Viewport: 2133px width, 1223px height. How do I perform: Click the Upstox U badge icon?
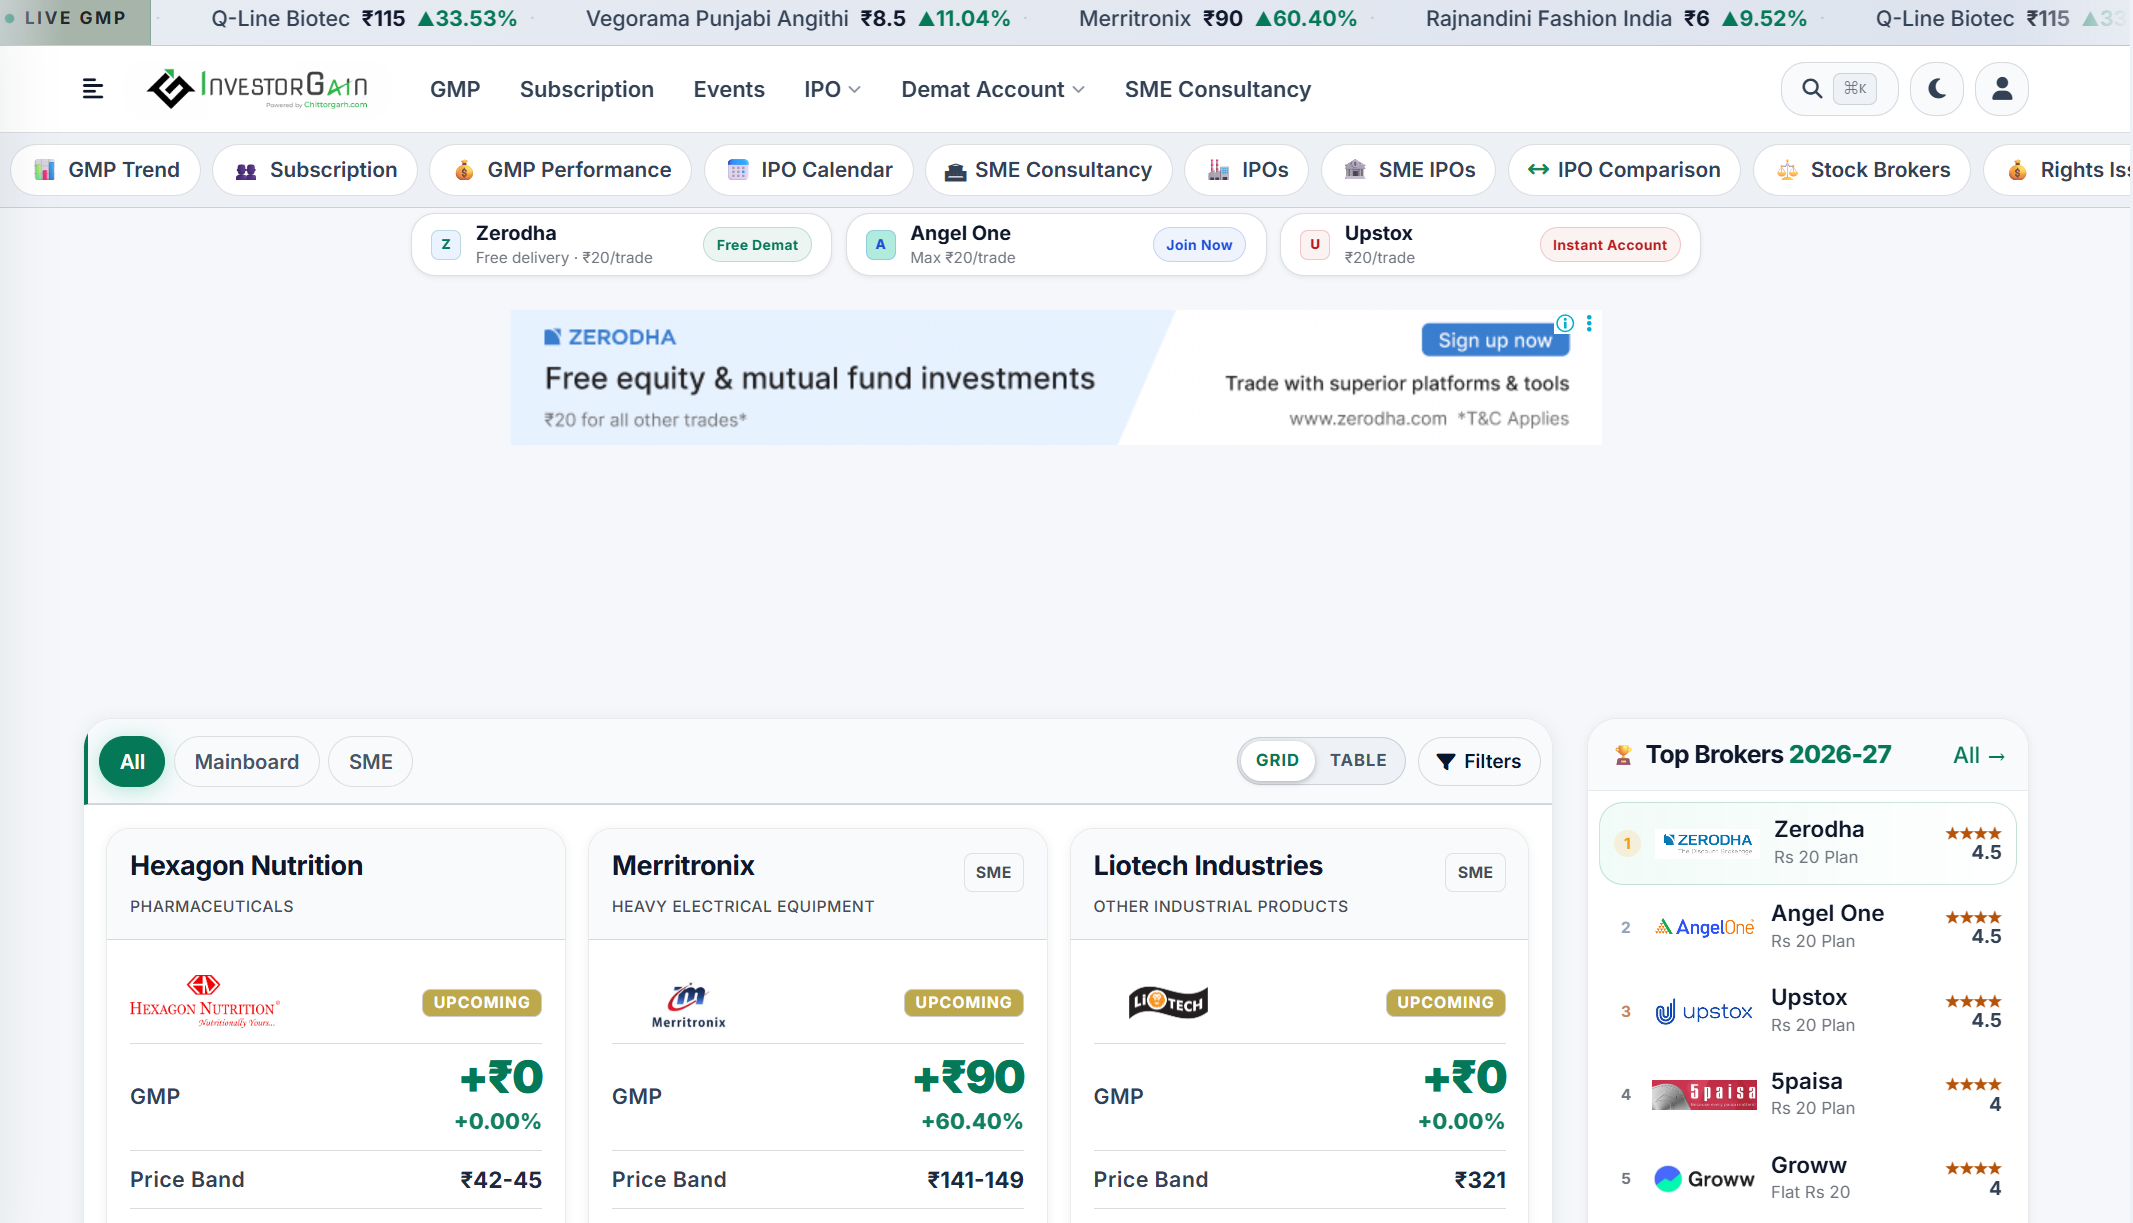point(1315,245)
